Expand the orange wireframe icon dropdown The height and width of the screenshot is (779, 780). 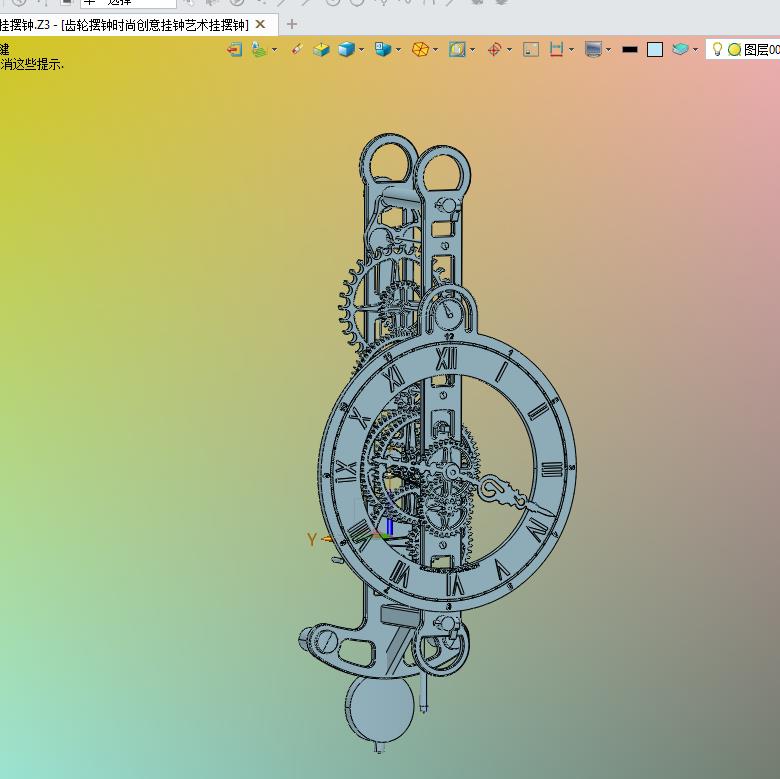point(436,50)
